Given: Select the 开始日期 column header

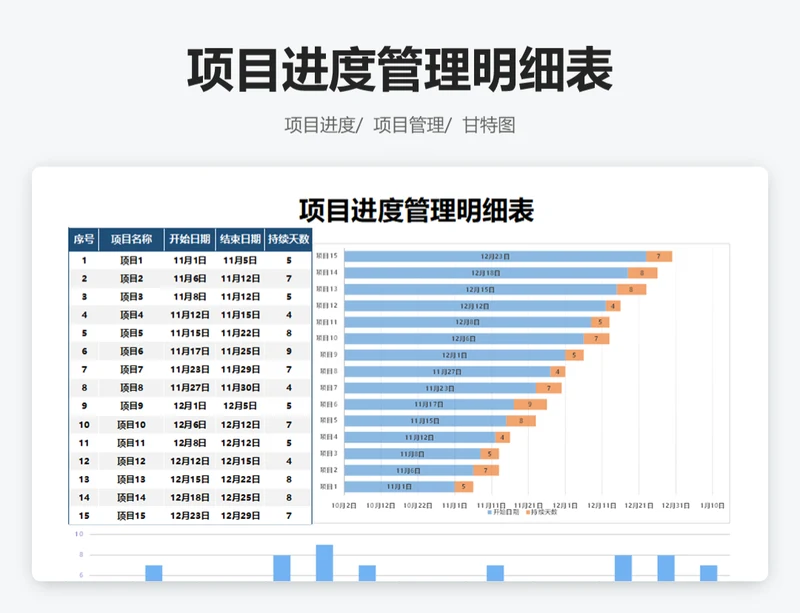Looking at the screenshot, I should coord(190,239).
